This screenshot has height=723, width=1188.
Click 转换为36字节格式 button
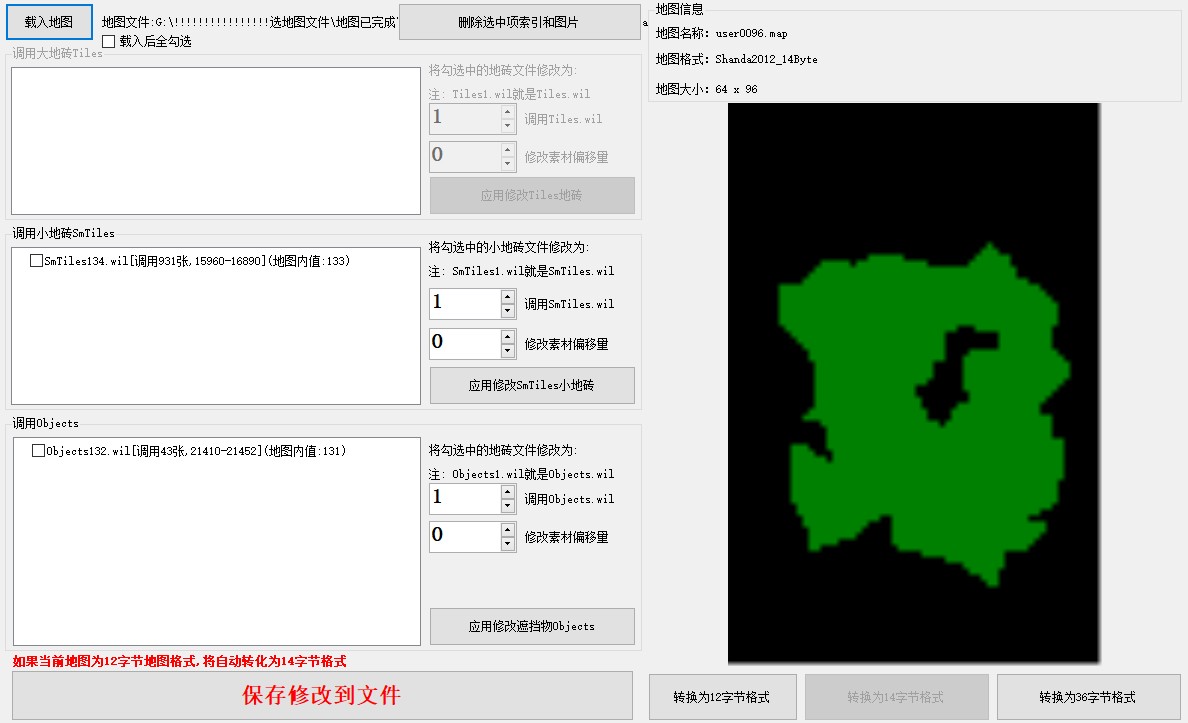[1087, 697]
